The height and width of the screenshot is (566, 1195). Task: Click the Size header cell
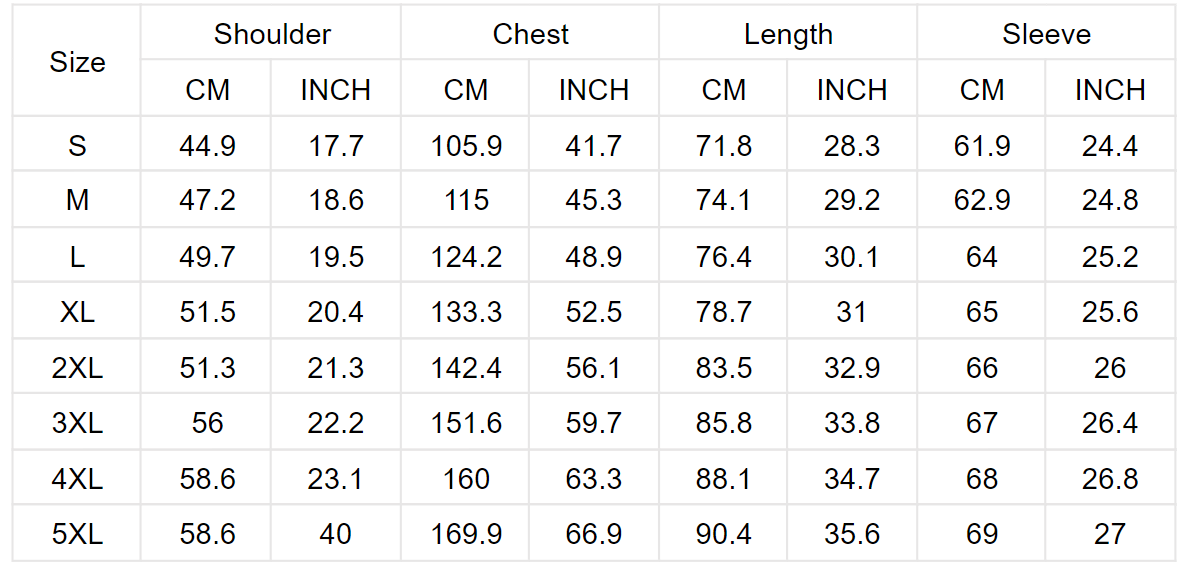click(77, 62)
